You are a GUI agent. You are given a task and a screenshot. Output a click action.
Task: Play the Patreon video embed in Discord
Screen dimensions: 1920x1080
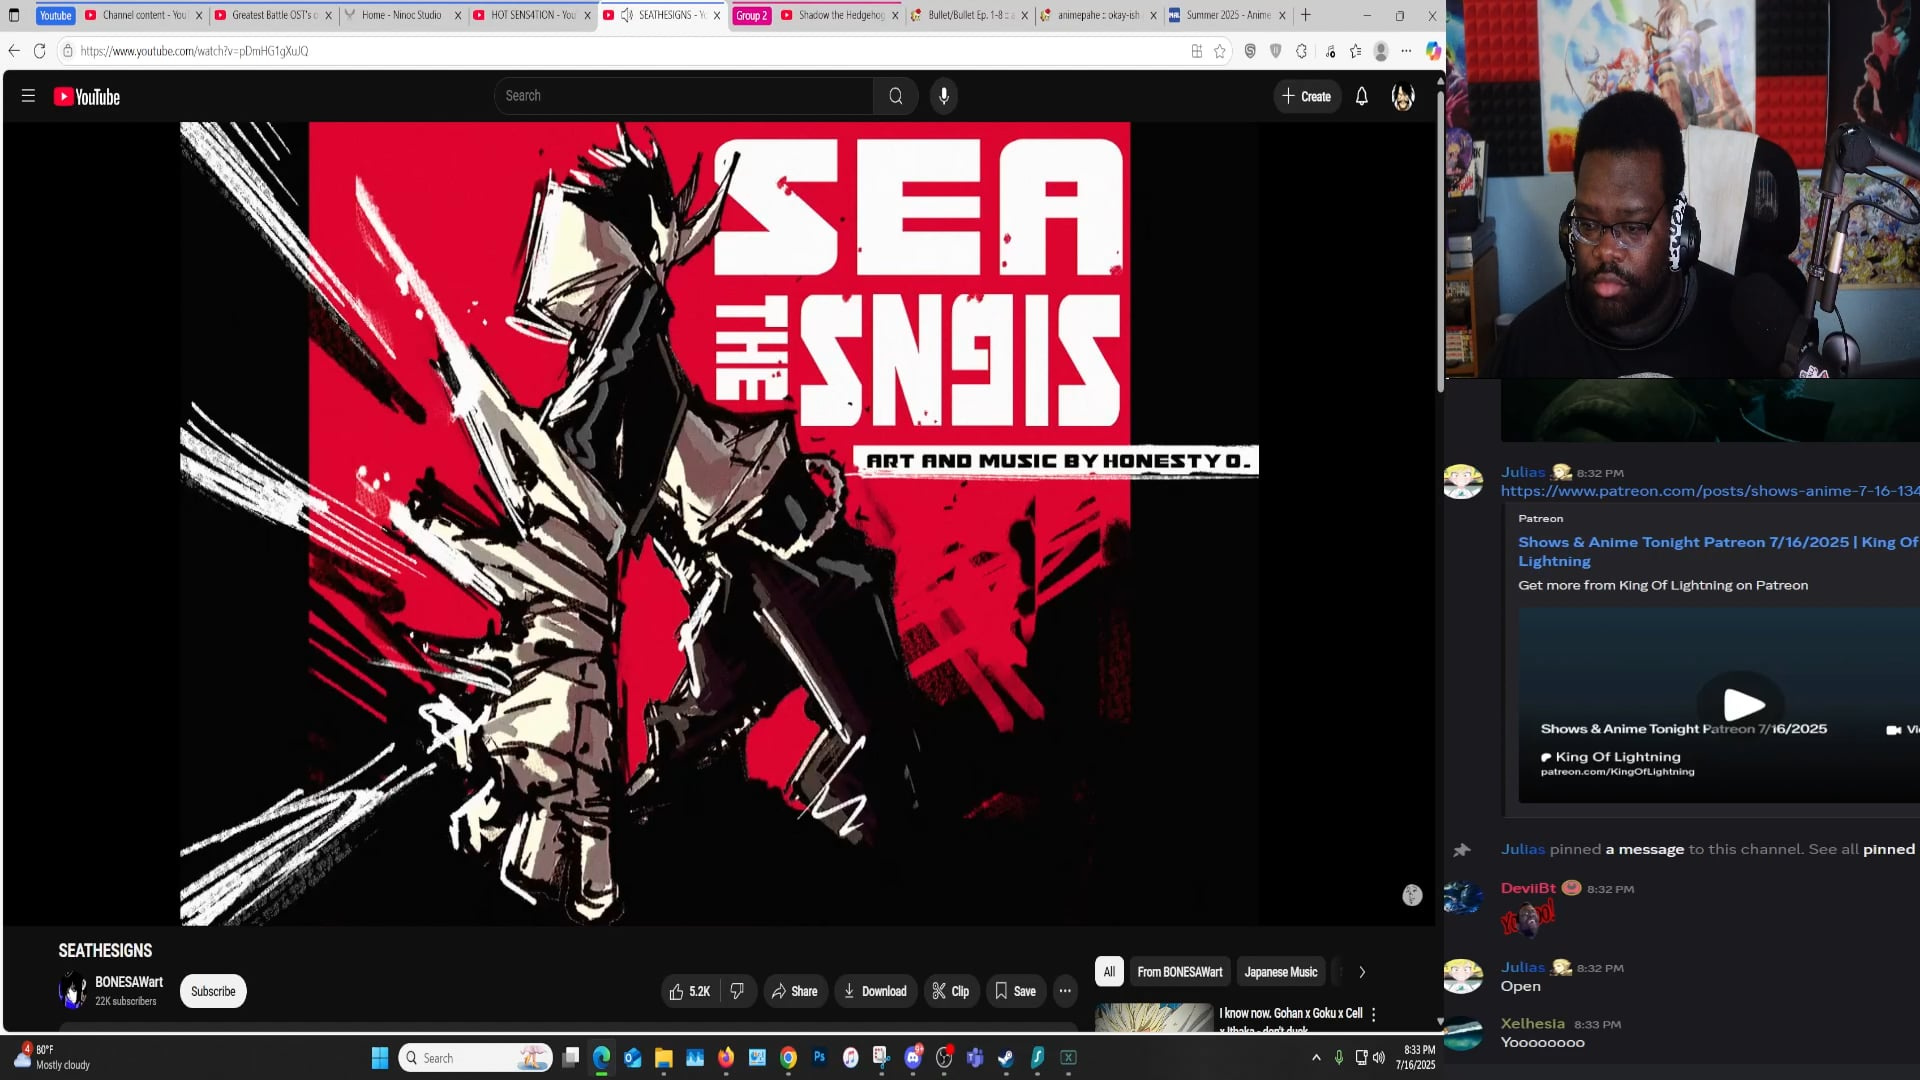(1743, 704)
